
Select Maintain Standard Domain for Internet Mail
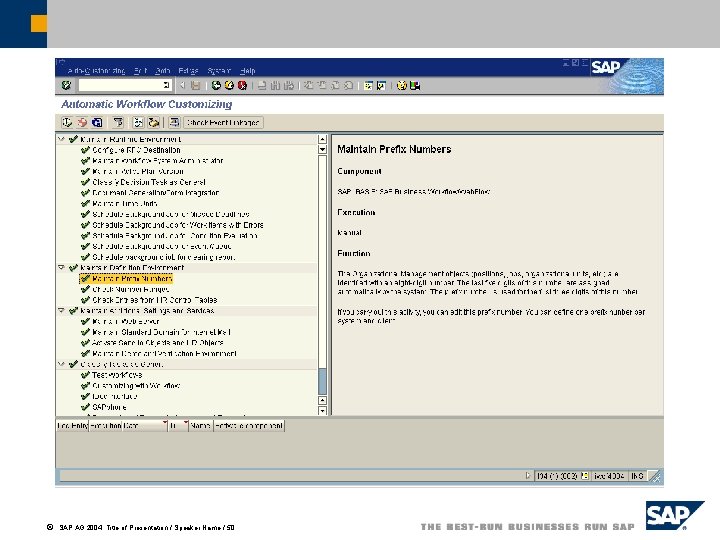156,332
